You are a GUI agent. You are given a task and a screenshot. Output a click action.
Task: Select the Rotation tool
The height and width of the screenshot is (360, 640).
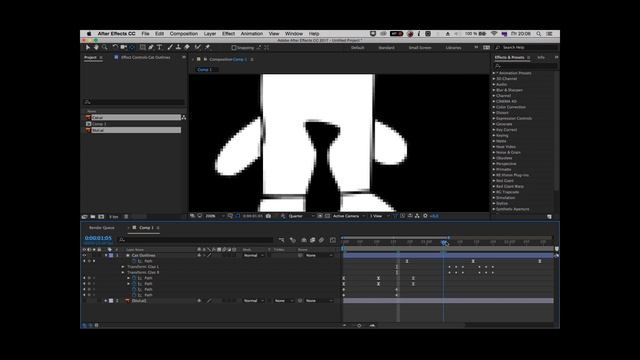click(115, 48)
